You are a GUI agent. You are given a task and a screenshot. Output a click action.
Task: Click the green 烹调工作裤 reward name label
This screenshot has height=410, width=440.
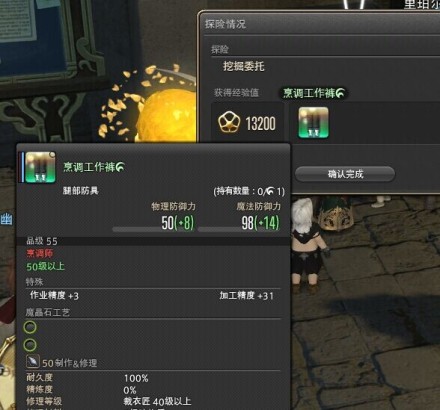313,93
